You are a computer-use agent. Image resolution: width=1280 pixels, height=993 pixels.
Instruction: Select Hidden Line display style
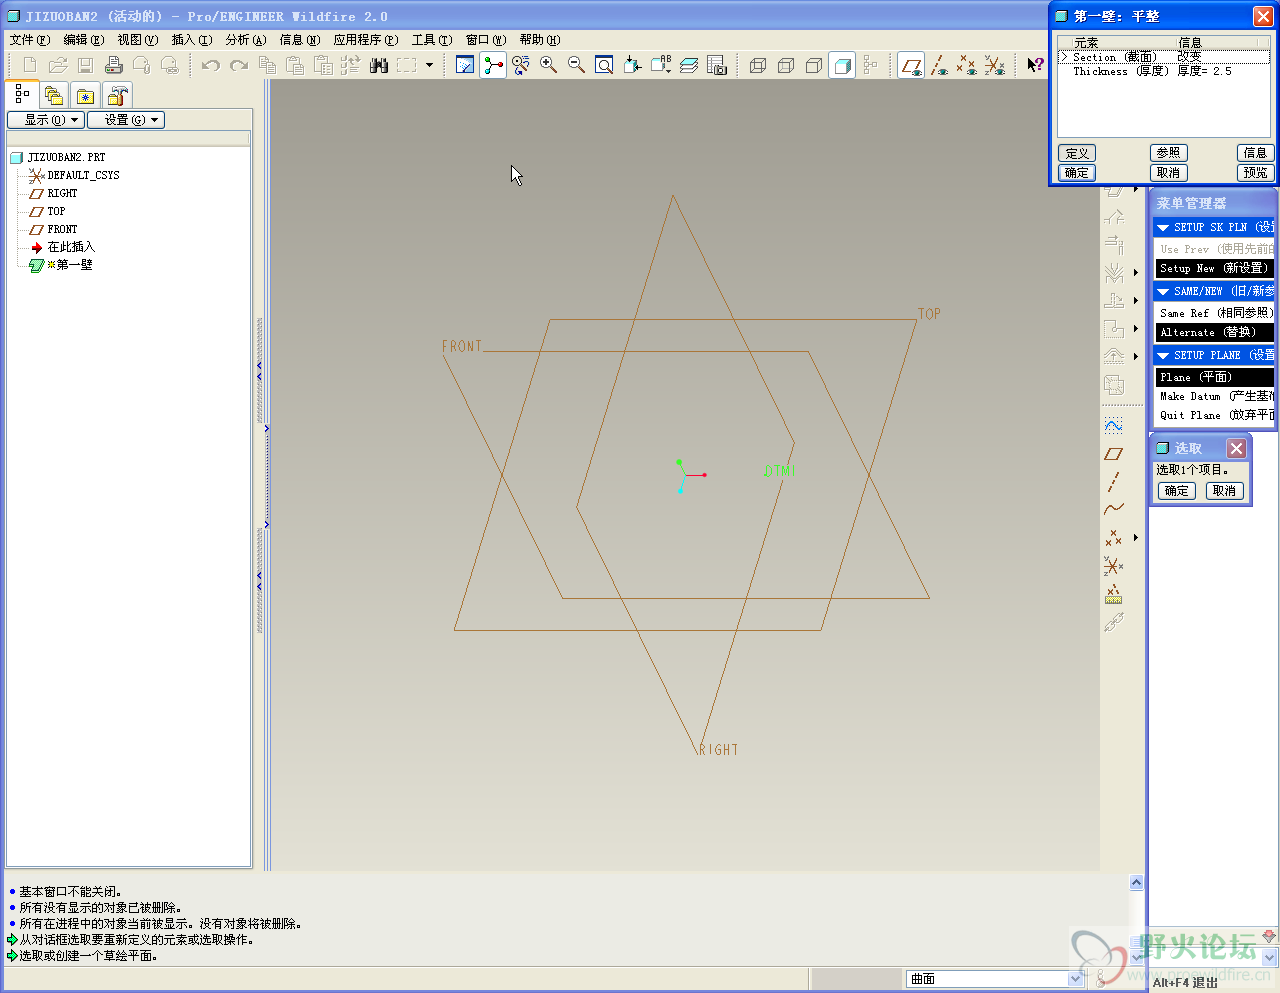[x=786, y=65]
